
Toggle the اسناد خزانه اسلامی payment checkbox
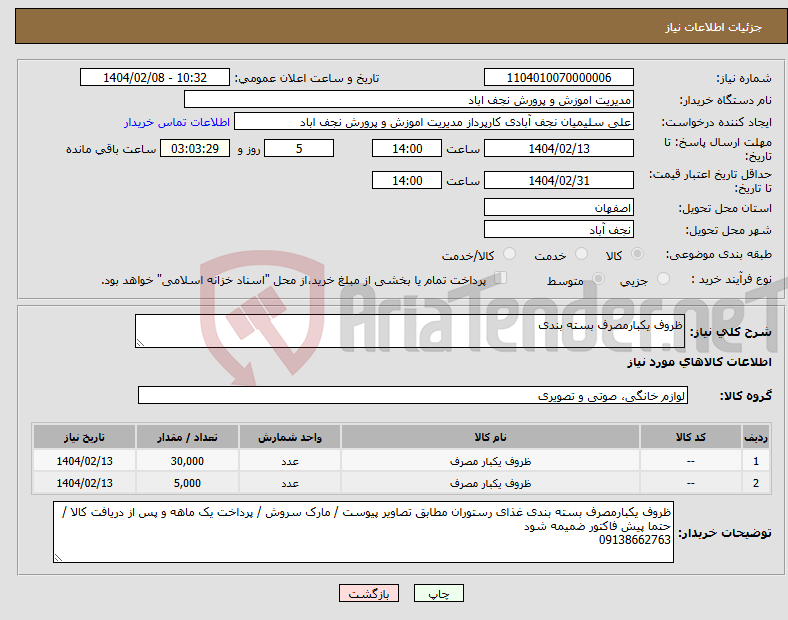click(500, 277)
